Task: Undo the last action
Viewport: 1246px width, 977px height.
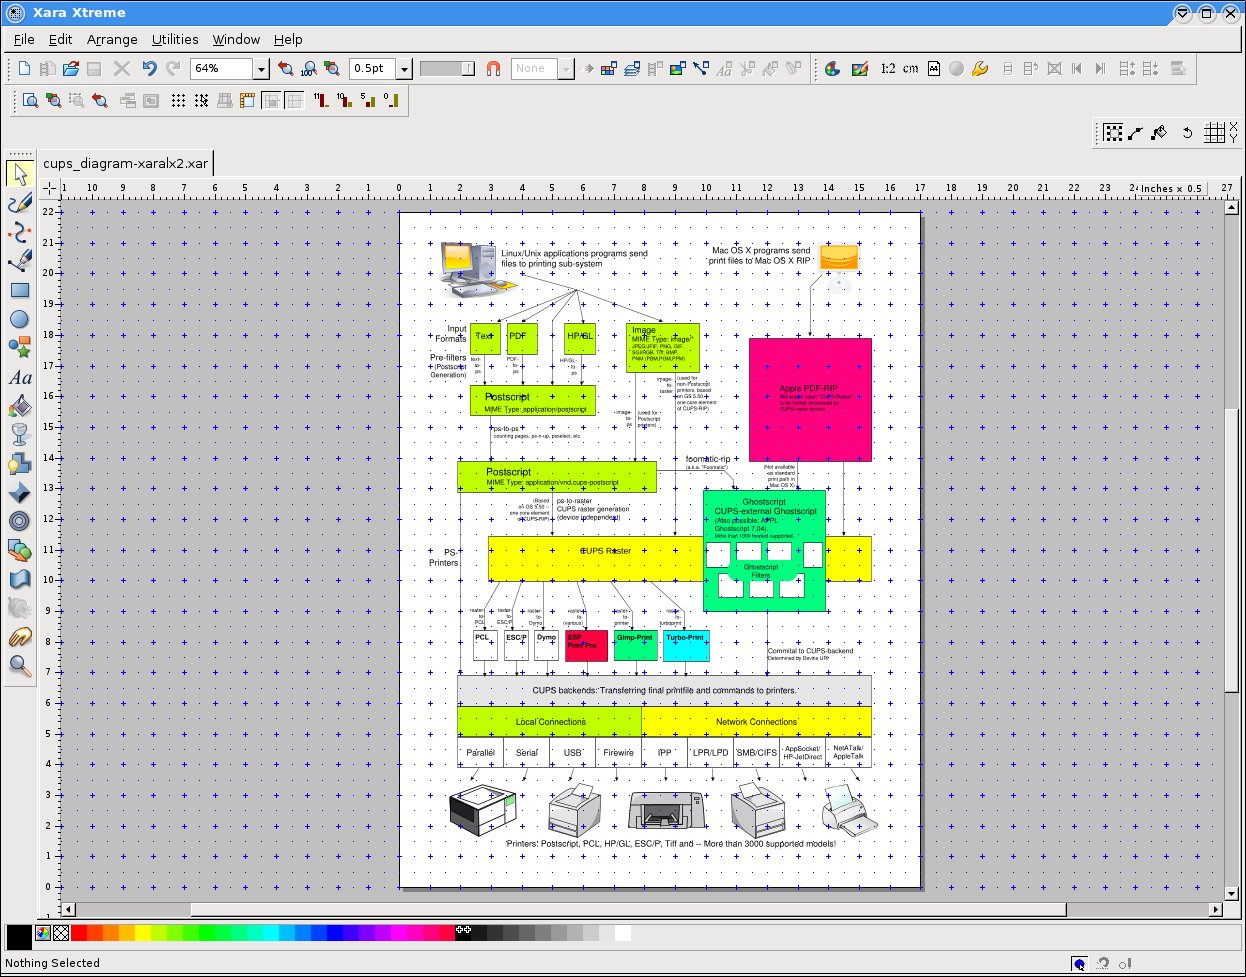Action: click(x=149, y=69)
